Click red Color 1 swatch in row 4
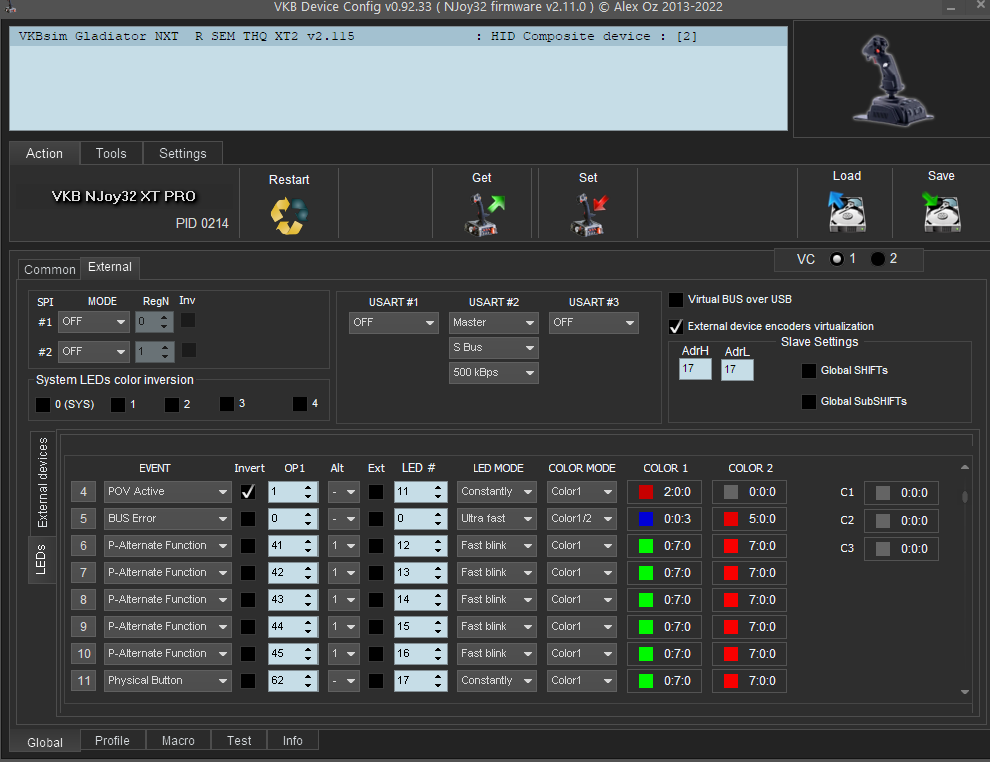Image resolution: width=990 pixels, height=762 pixels. [x=646, y=492]
